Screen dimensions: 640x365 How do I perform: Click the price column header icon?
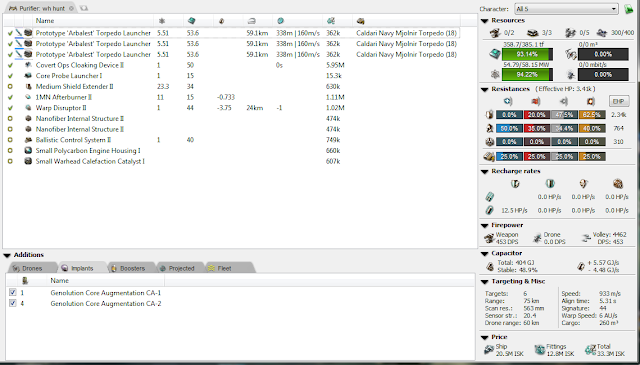[331, 21]
